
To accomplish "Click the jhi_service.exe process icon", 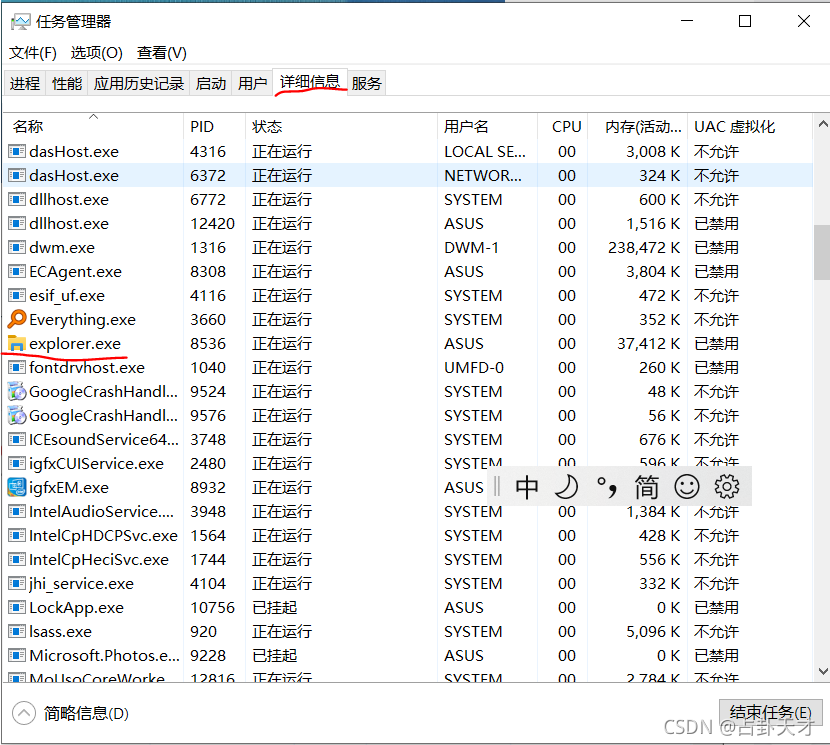I will pos(17,584).
